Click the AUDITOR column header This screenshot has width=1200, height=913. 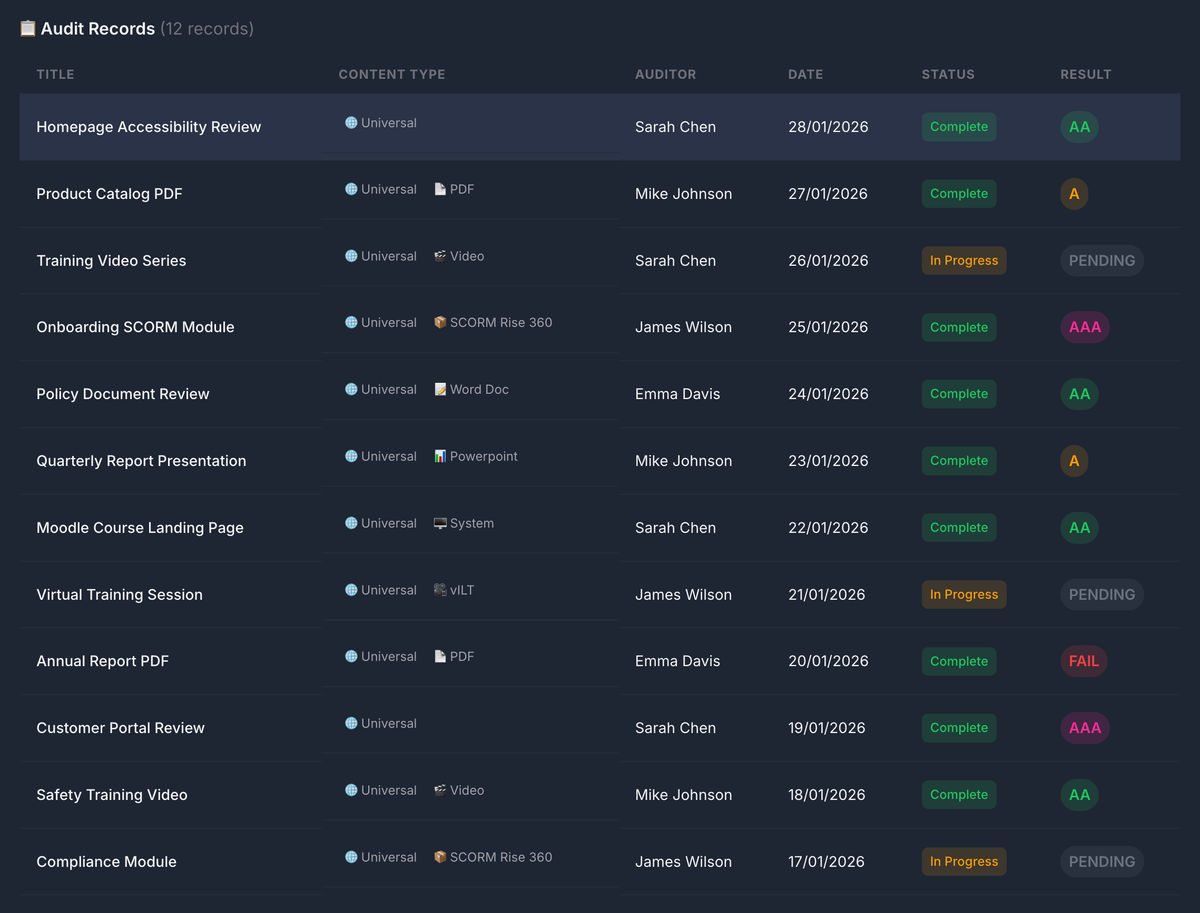665,74
